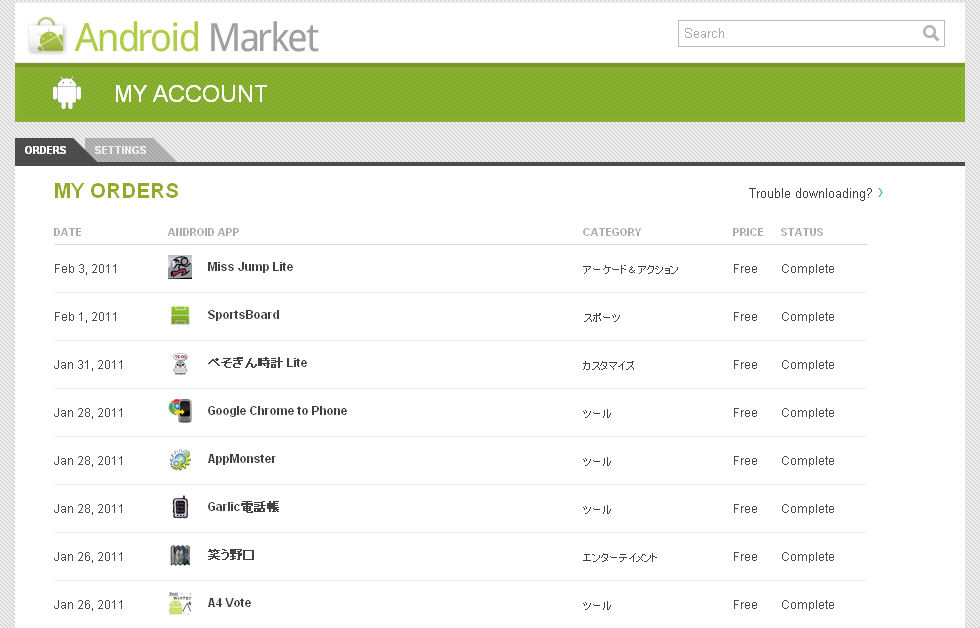Click the search magnifying glass icon

click(931, 33)
